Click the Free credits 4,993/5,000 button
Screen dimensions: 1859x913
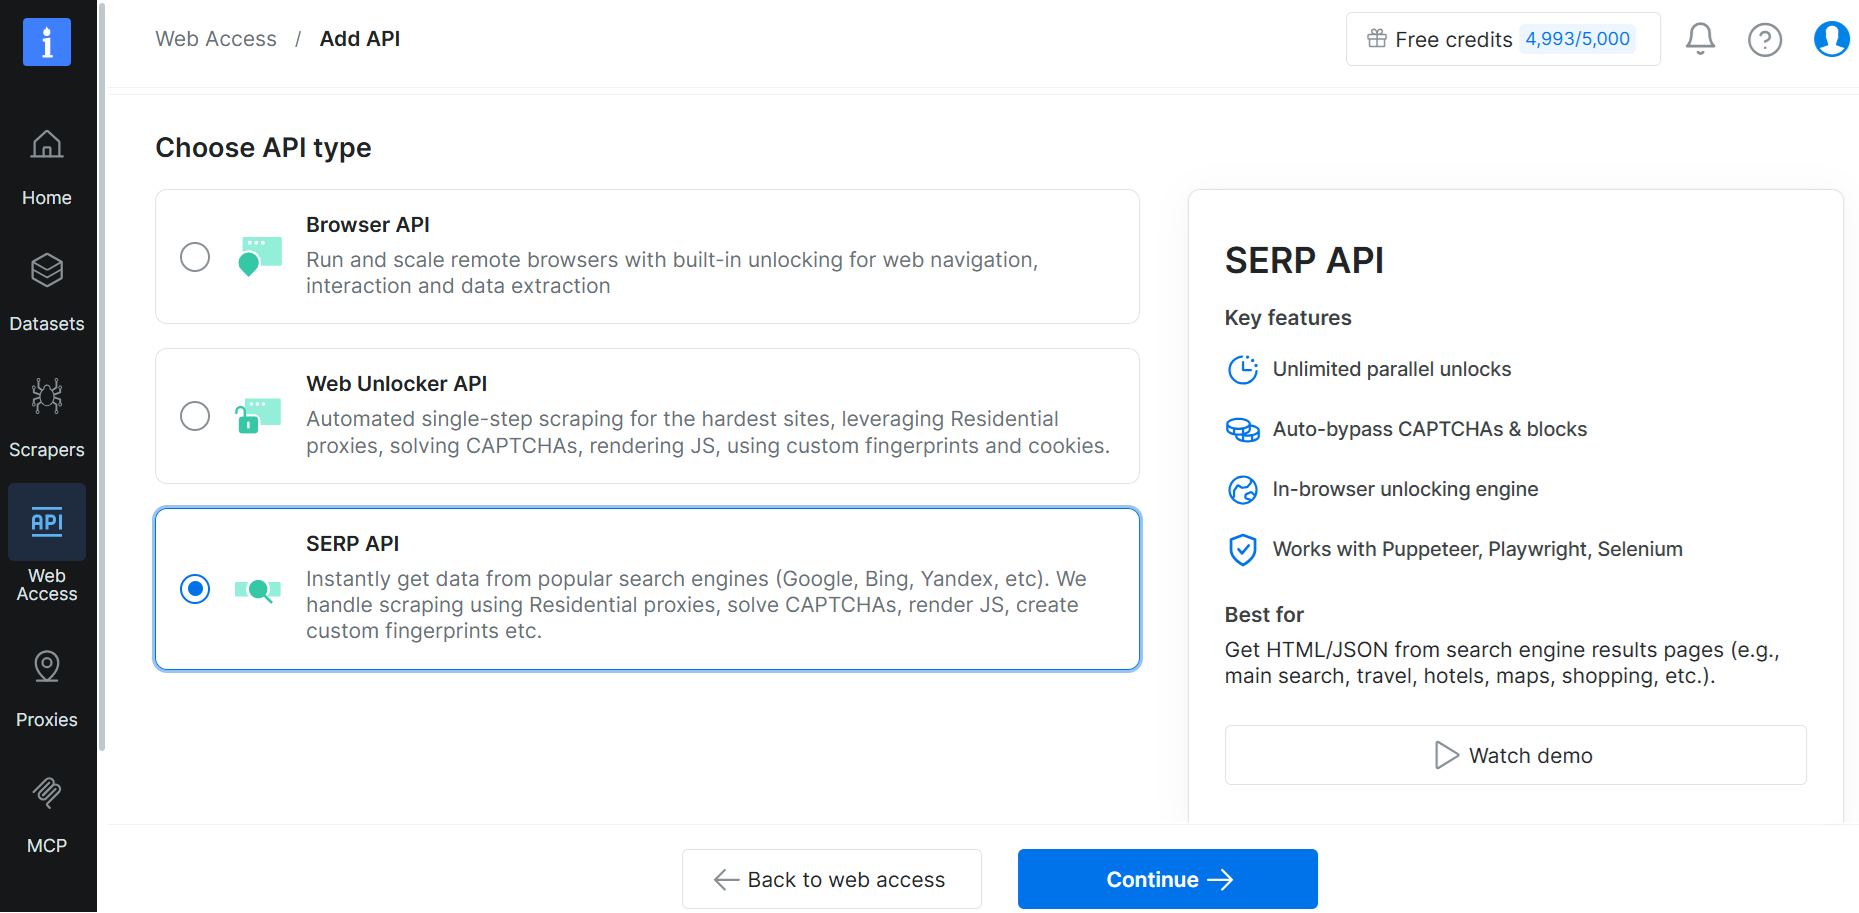1503,39
